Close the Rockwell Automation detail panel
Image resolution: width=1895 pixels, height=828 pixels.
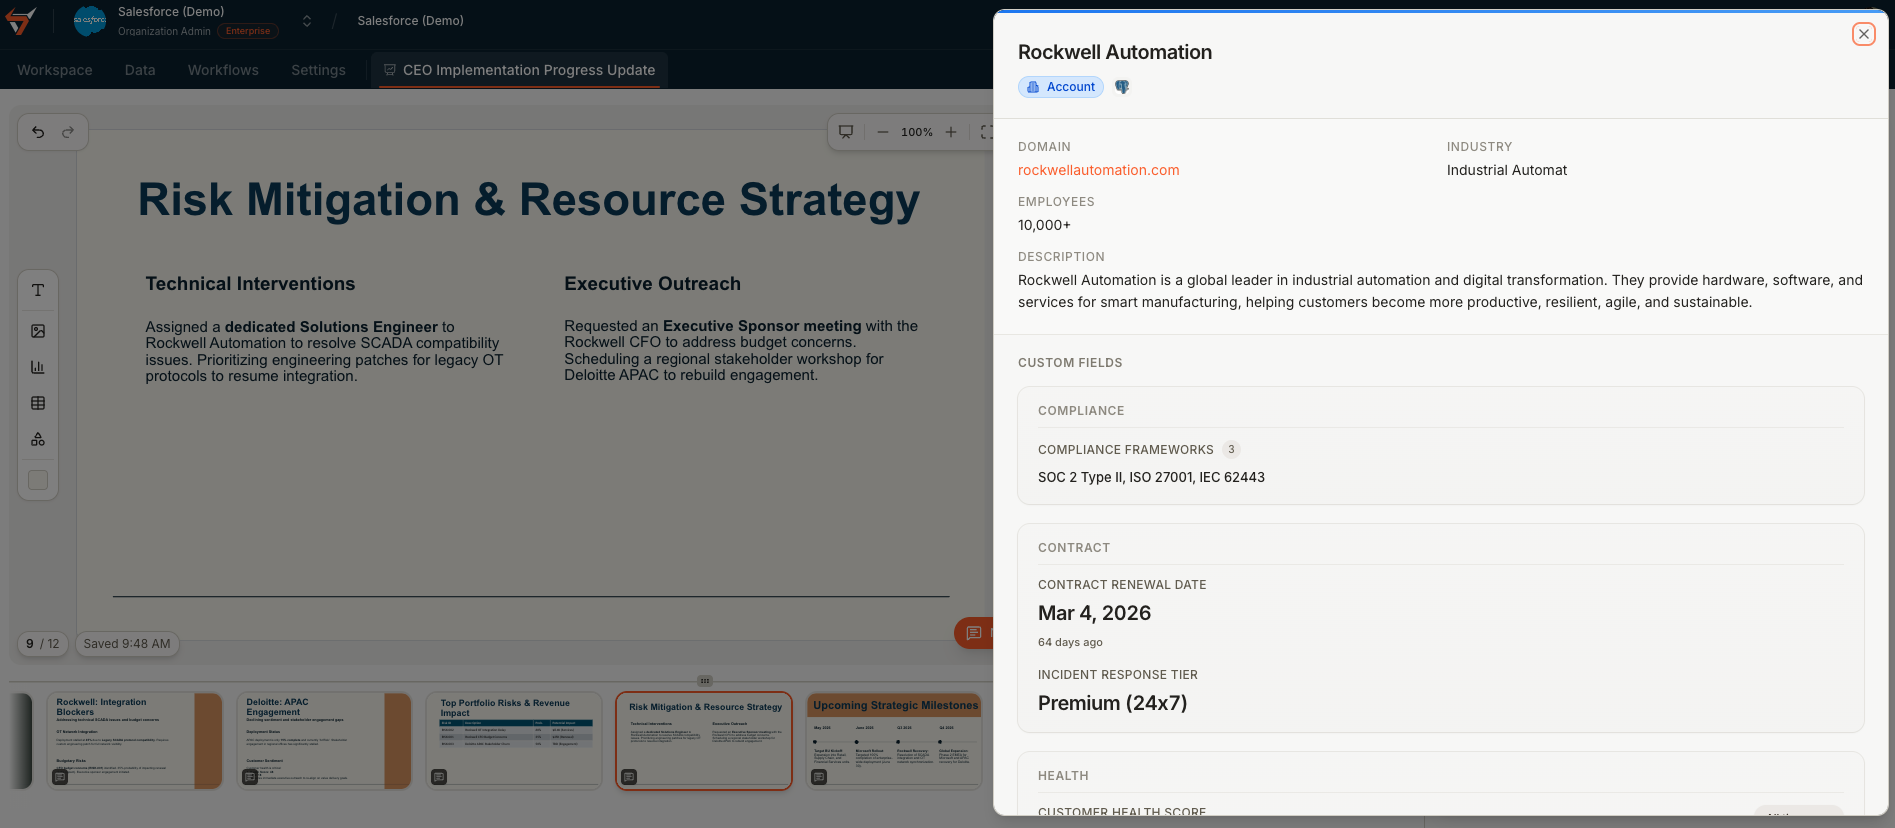tap(1863, 34)
